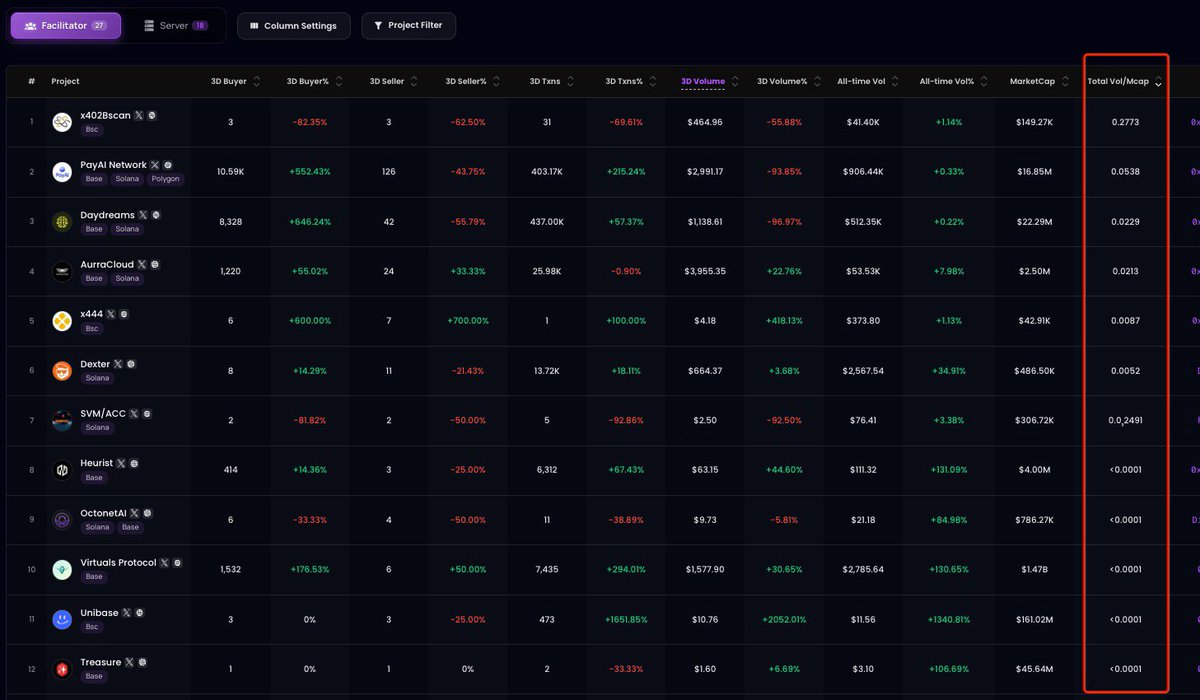The width and height of the screenshot is (1200, 700).
Task: Open Column Settings
Action: pos(294,26)
